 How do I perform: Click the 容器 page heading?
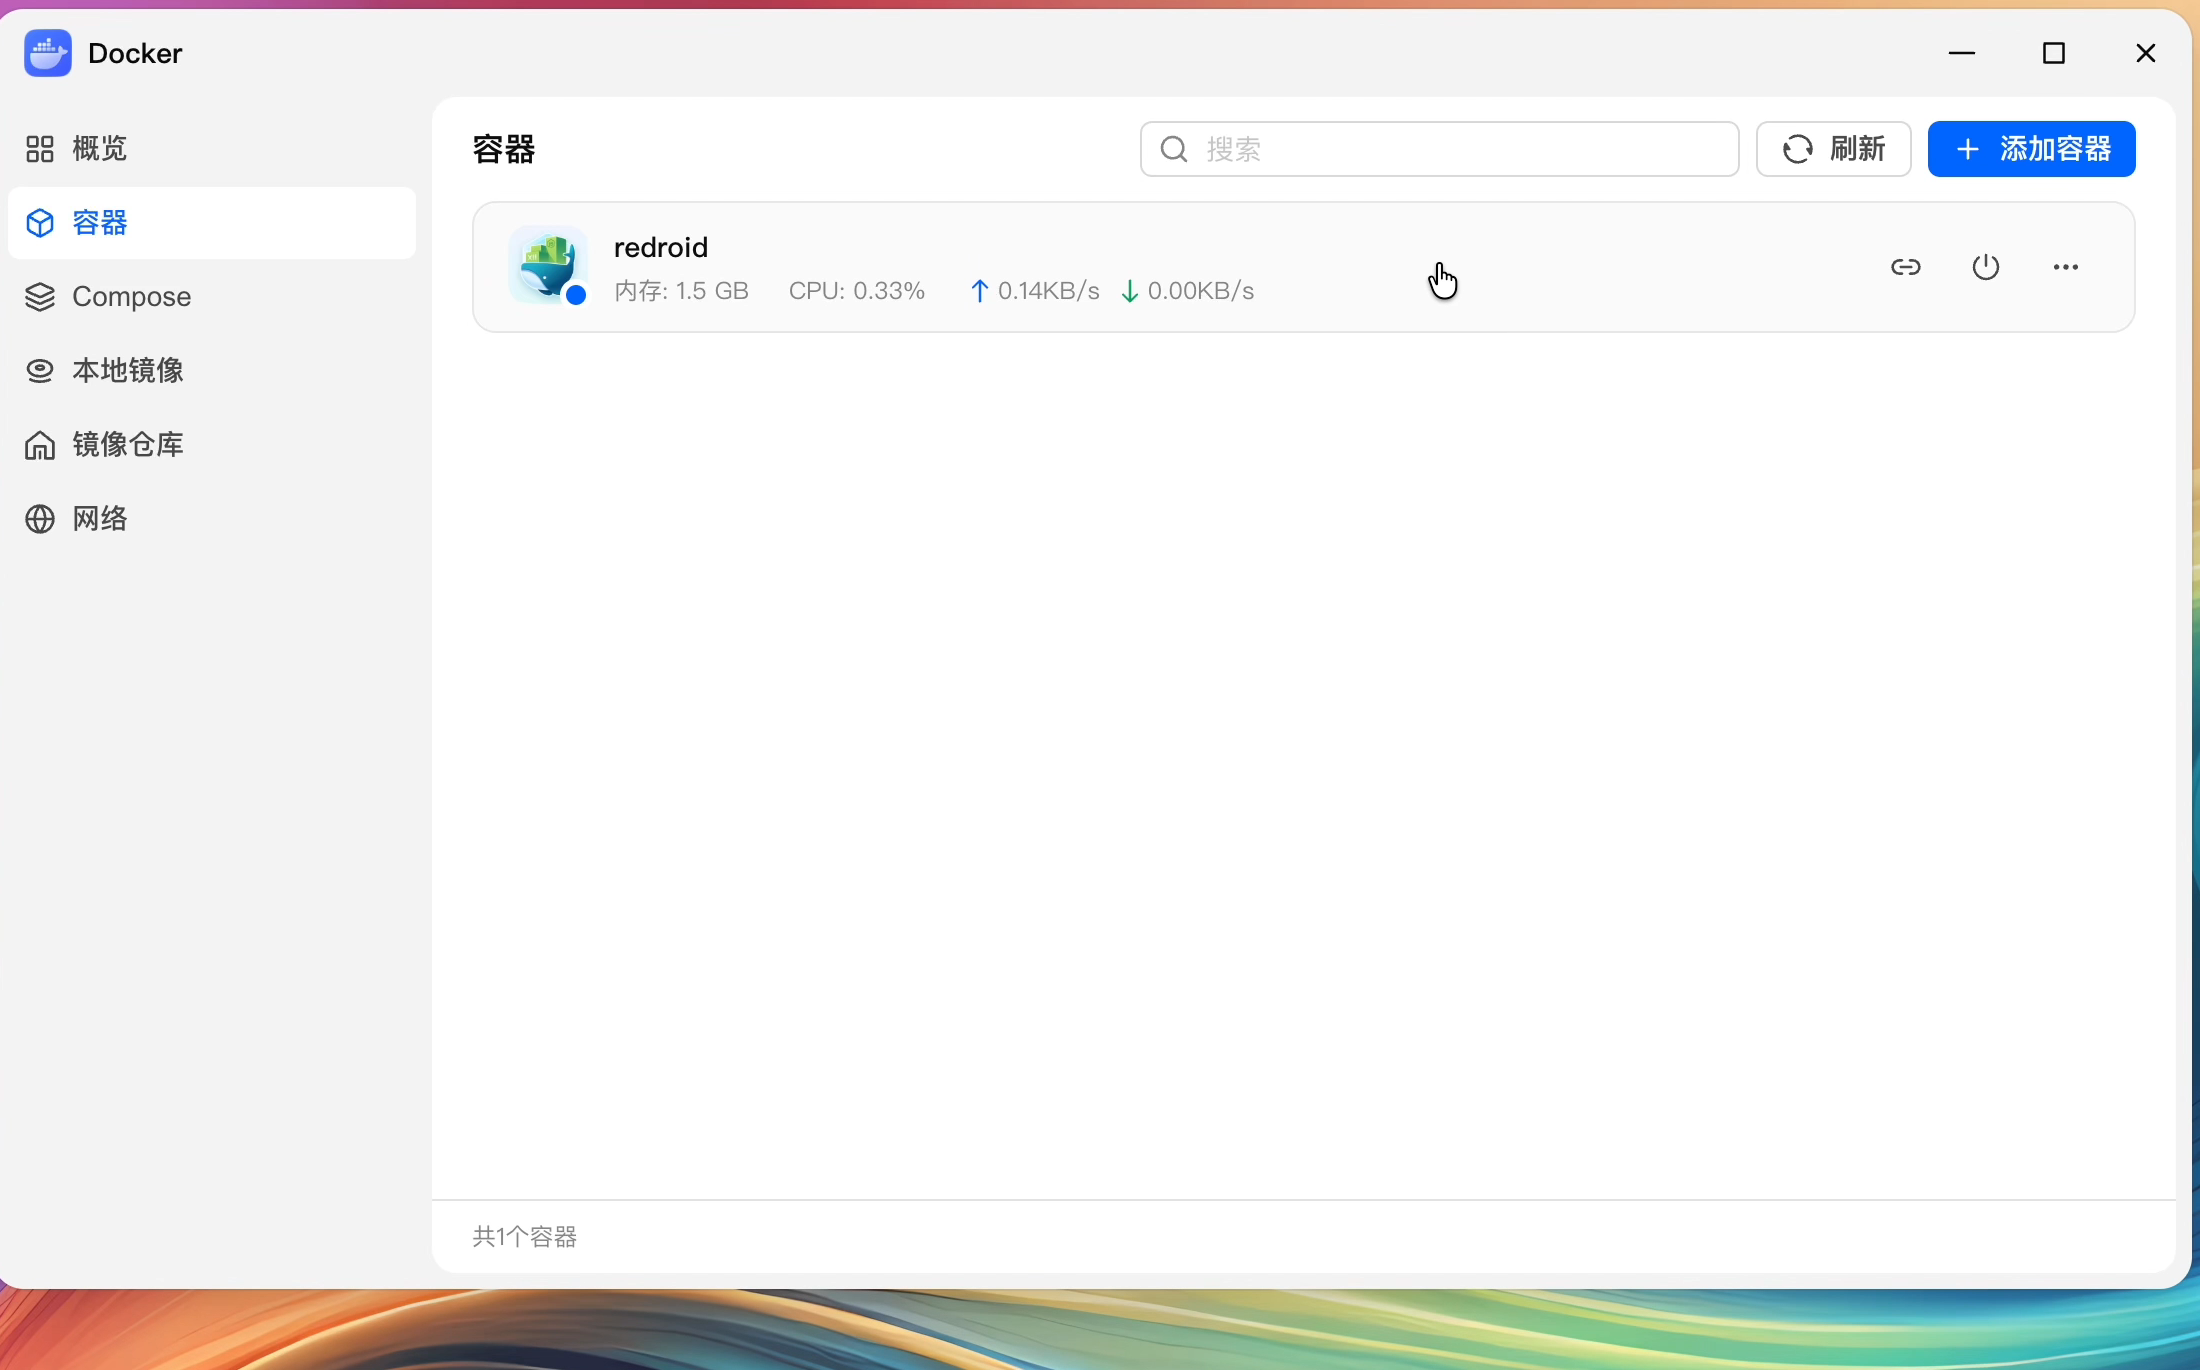tap(504, 149)
